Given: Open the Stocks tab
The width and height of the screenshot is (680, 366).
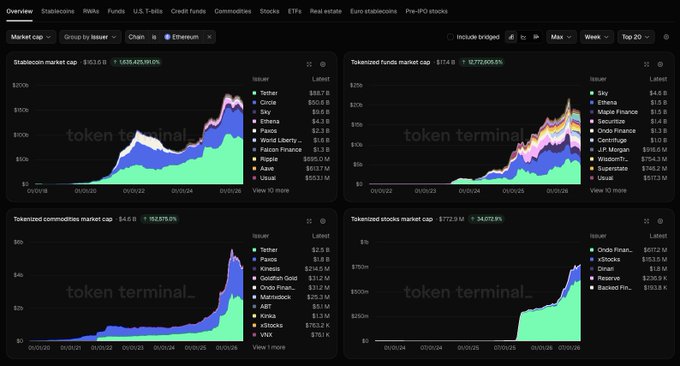Looking at the screenshot, I should click(x=270, y=11).
